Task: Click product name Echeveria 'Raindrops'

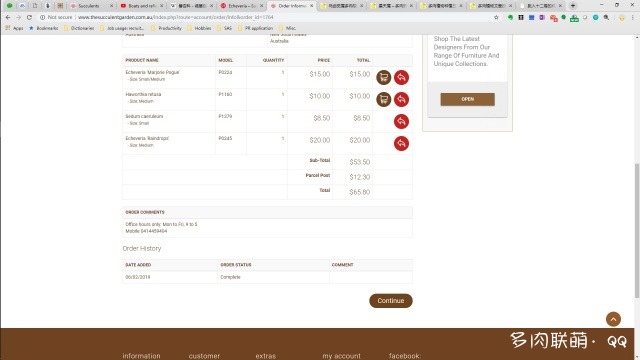Action: click(147, 138)
